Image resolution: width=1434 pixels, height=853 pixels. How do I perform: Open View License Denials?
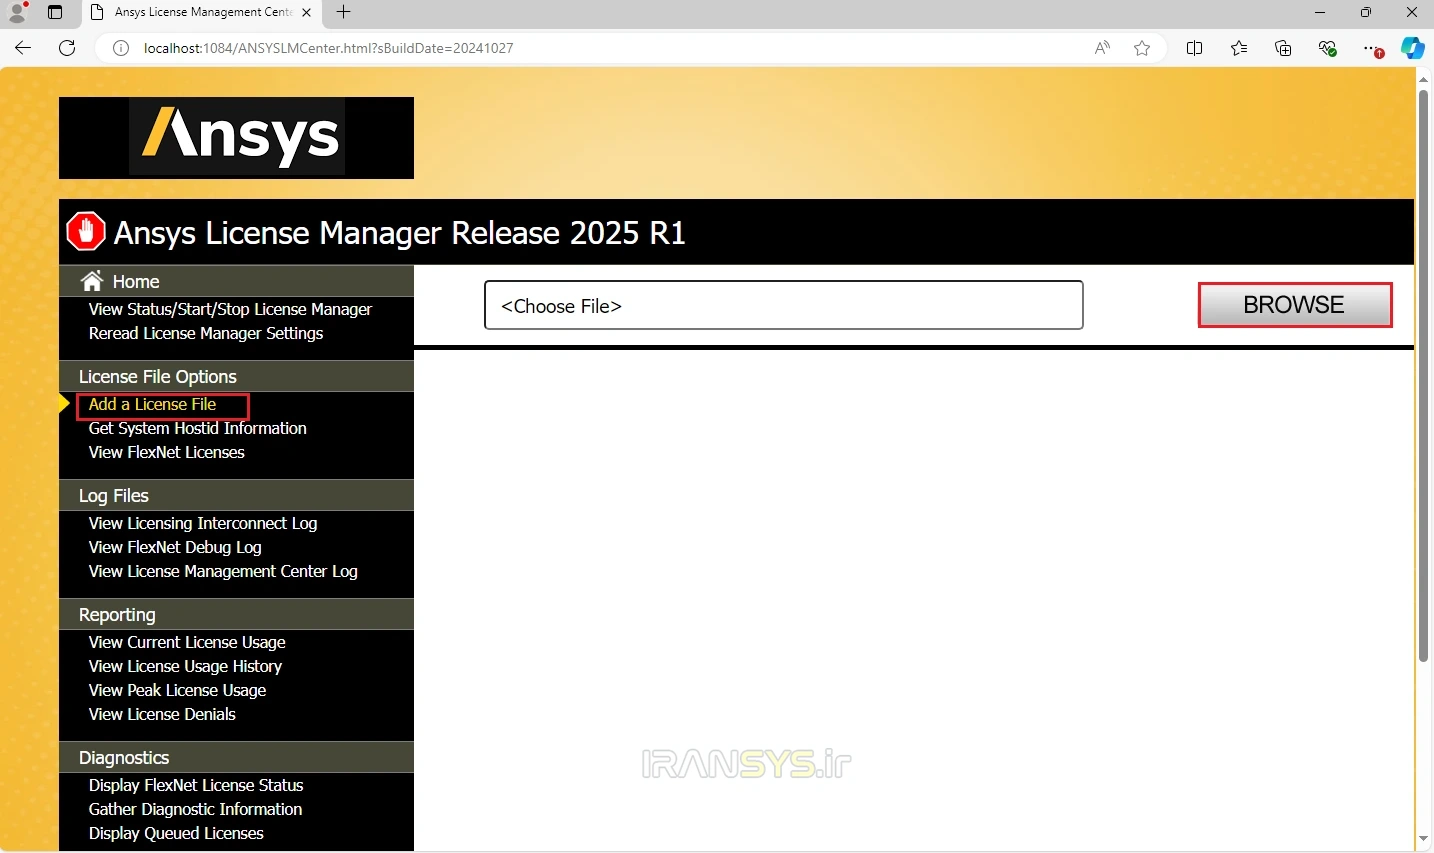click(162, 714)
